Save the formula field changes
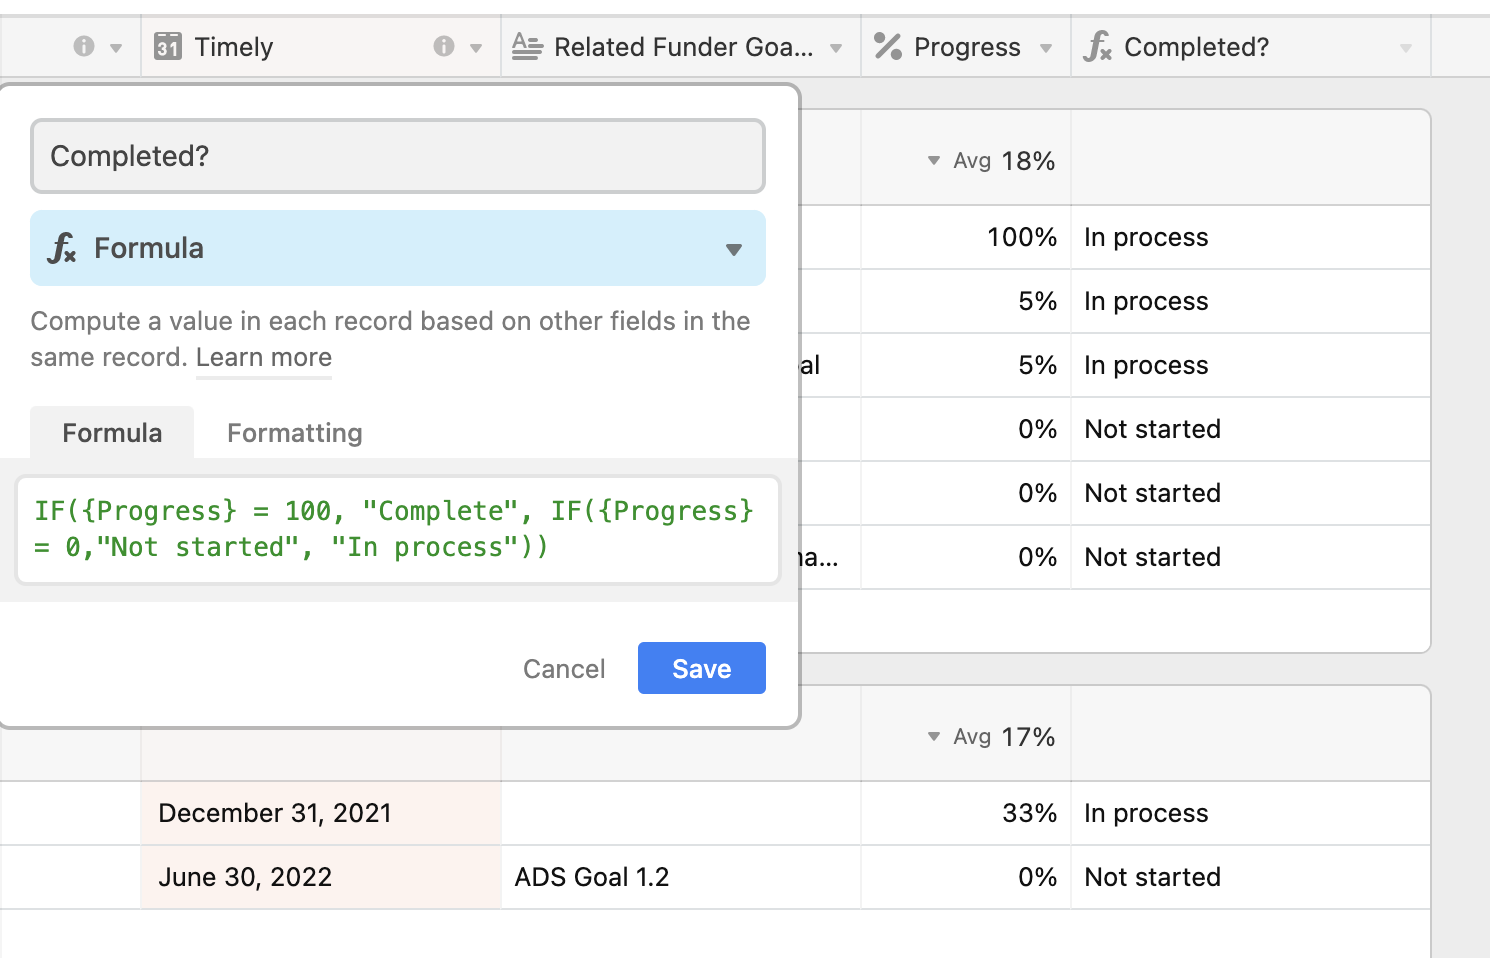 click(x=702, y=668)
